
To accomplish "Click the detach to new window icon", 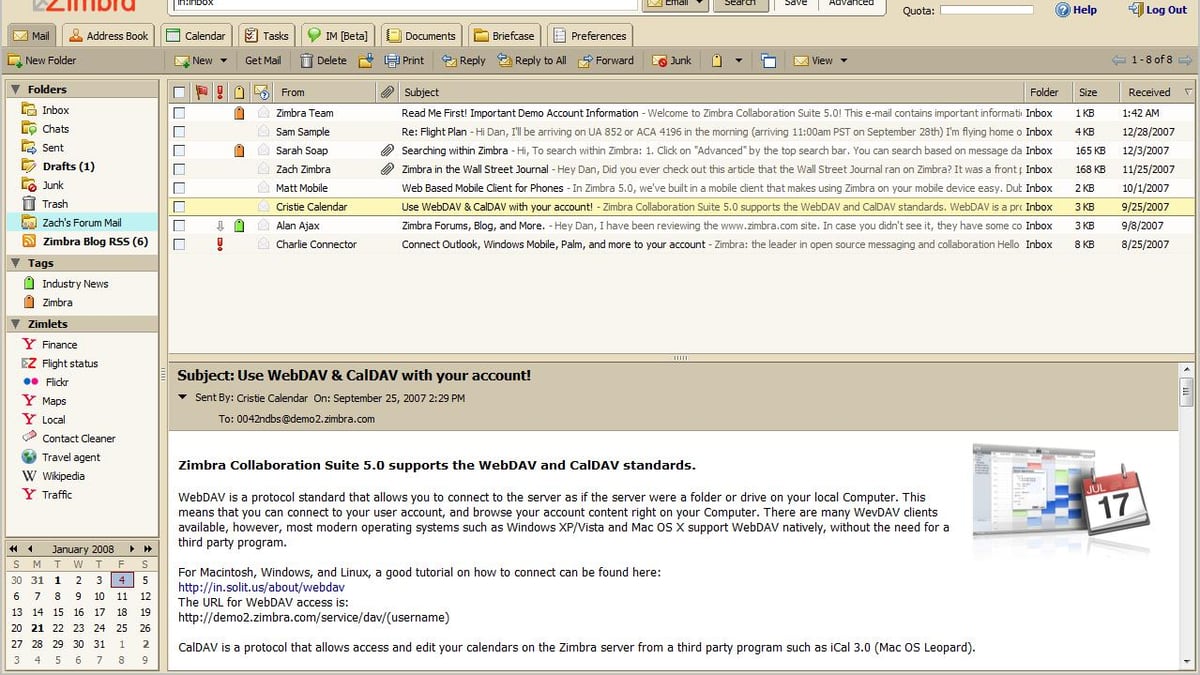I will (768, 60).
